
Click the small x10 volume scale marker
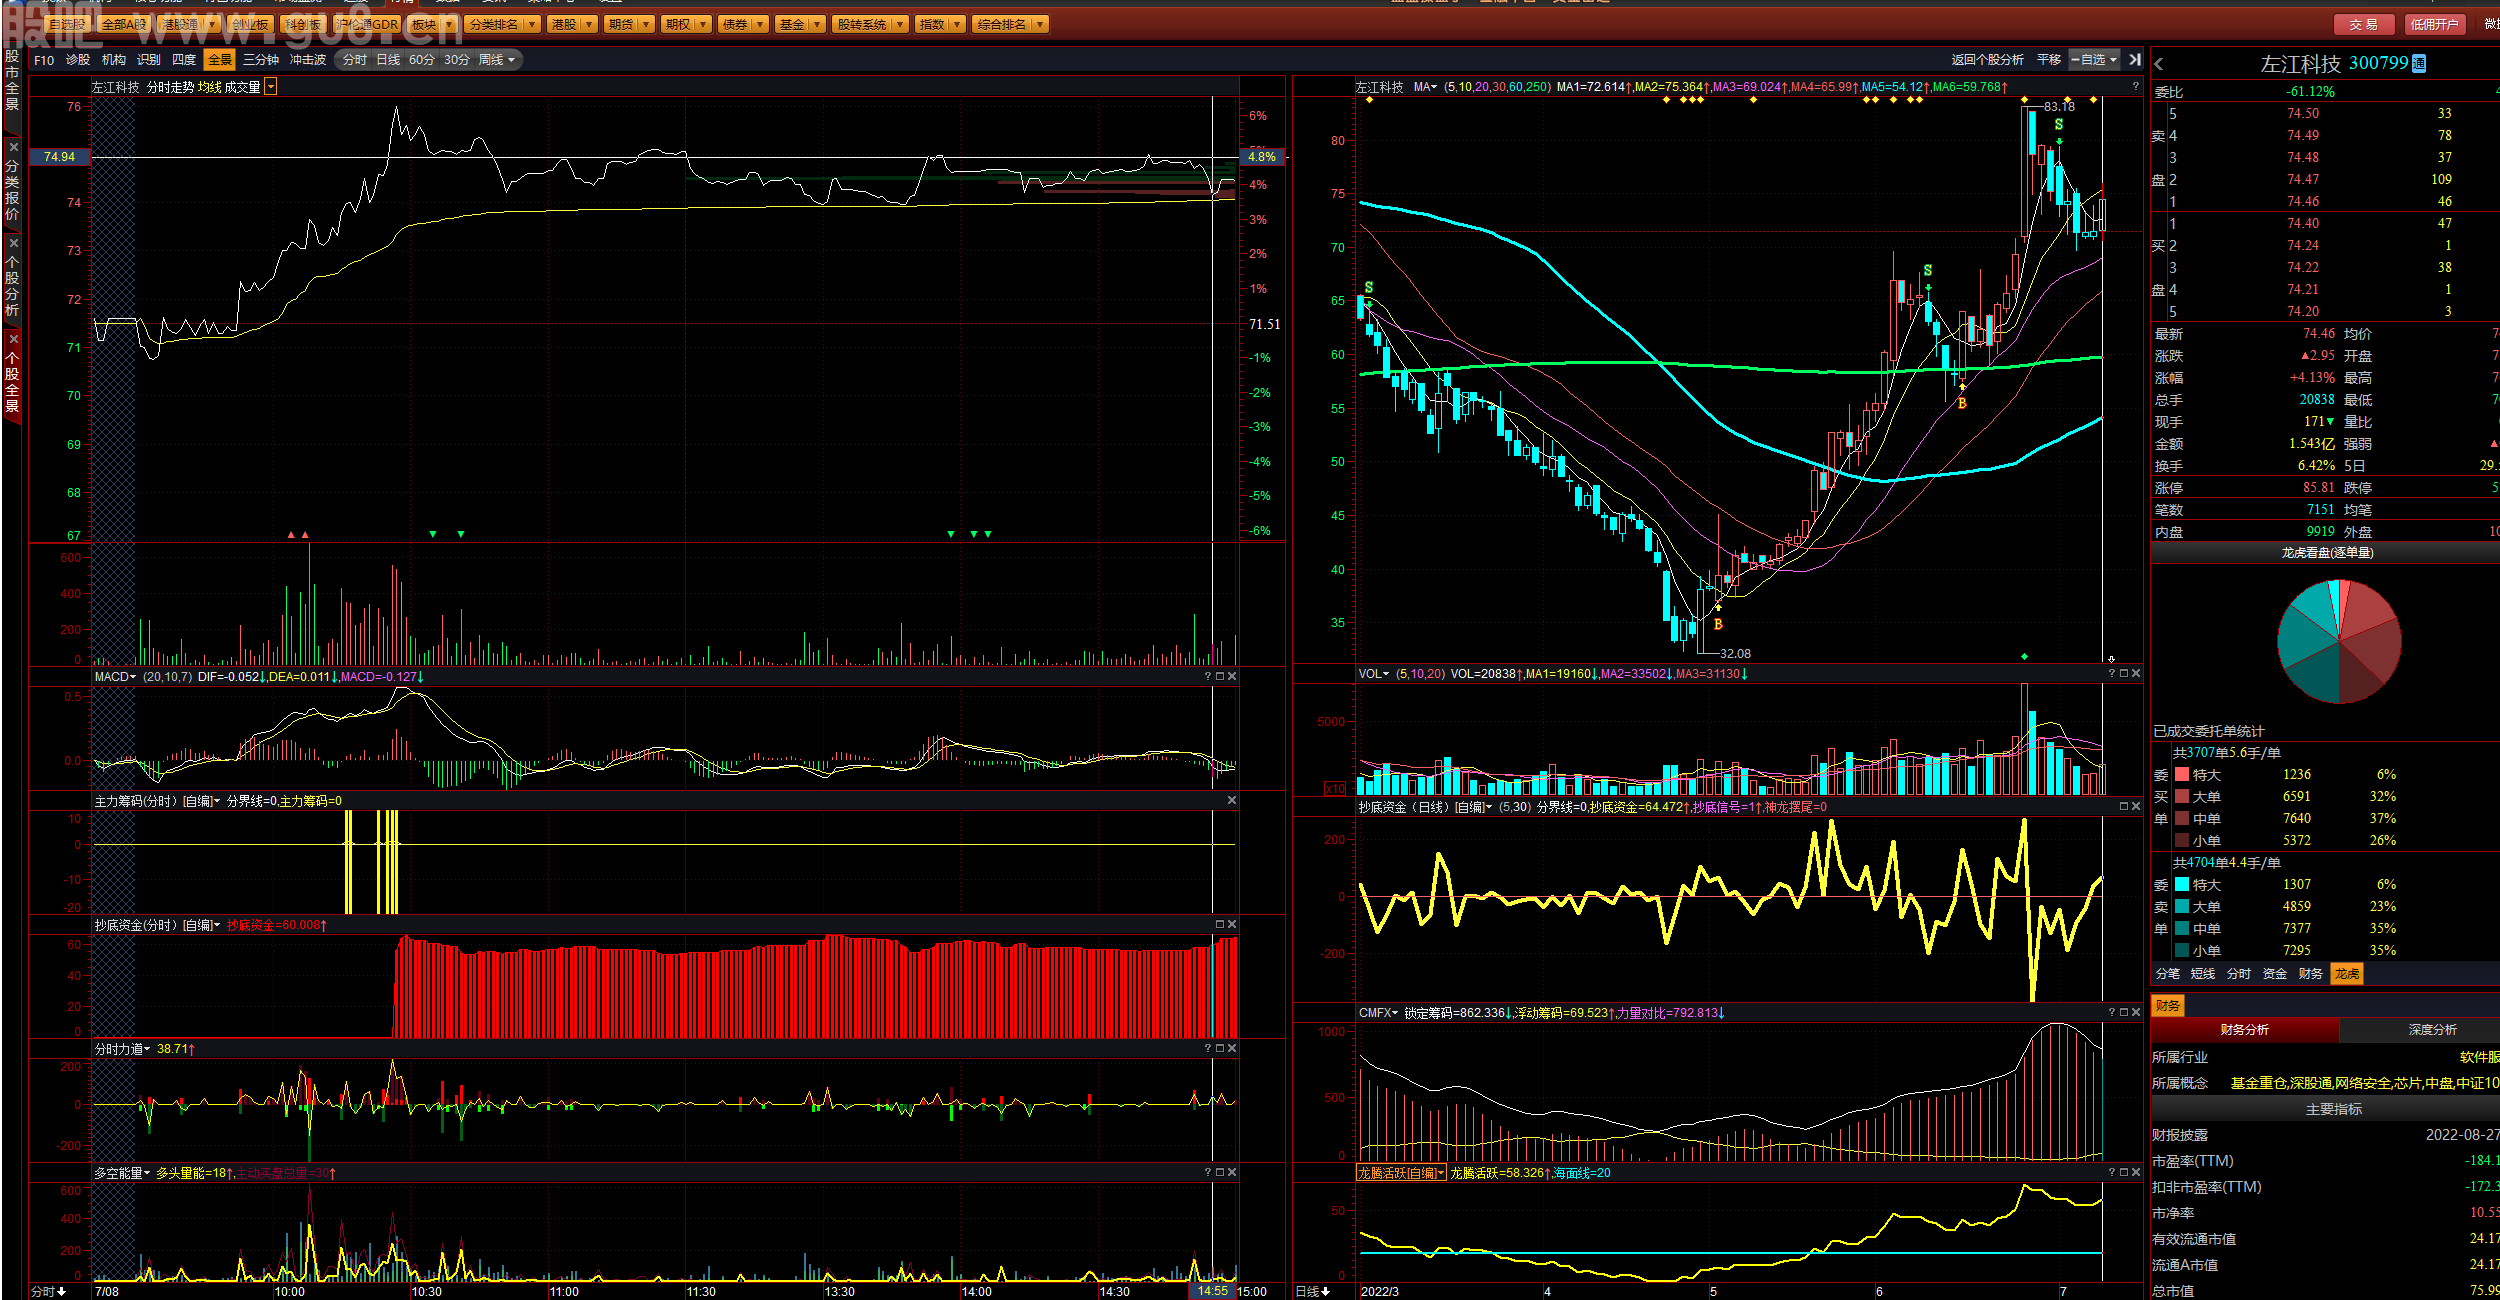coord(1335,789)
